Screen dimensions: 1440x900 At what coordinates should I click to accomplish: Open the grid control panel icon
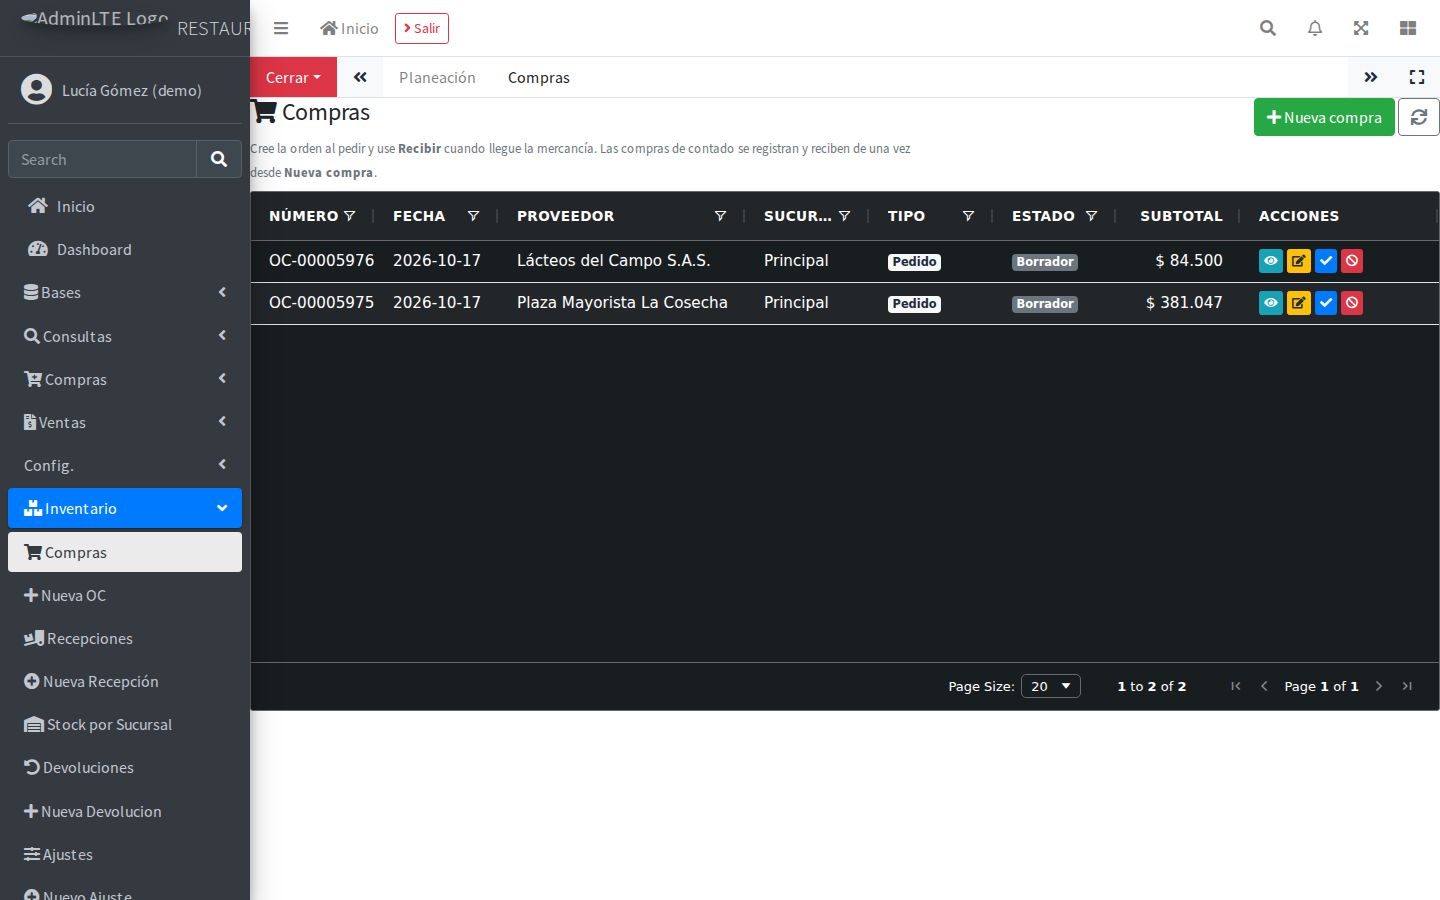1408,28
